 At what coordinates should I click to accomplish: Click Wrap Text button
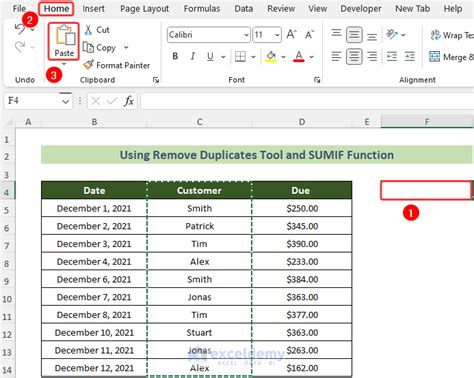pyautogui.click(x=452, y=35)
